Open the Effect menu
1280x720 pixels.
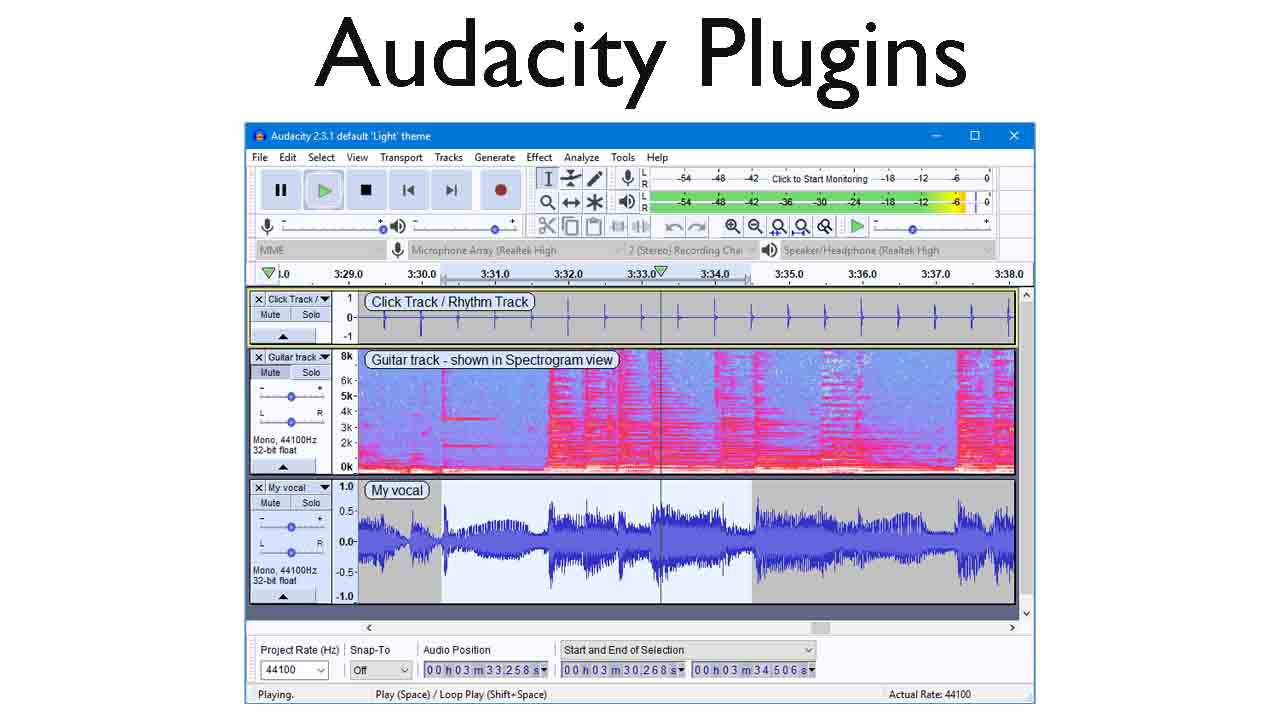pos(539,157)
